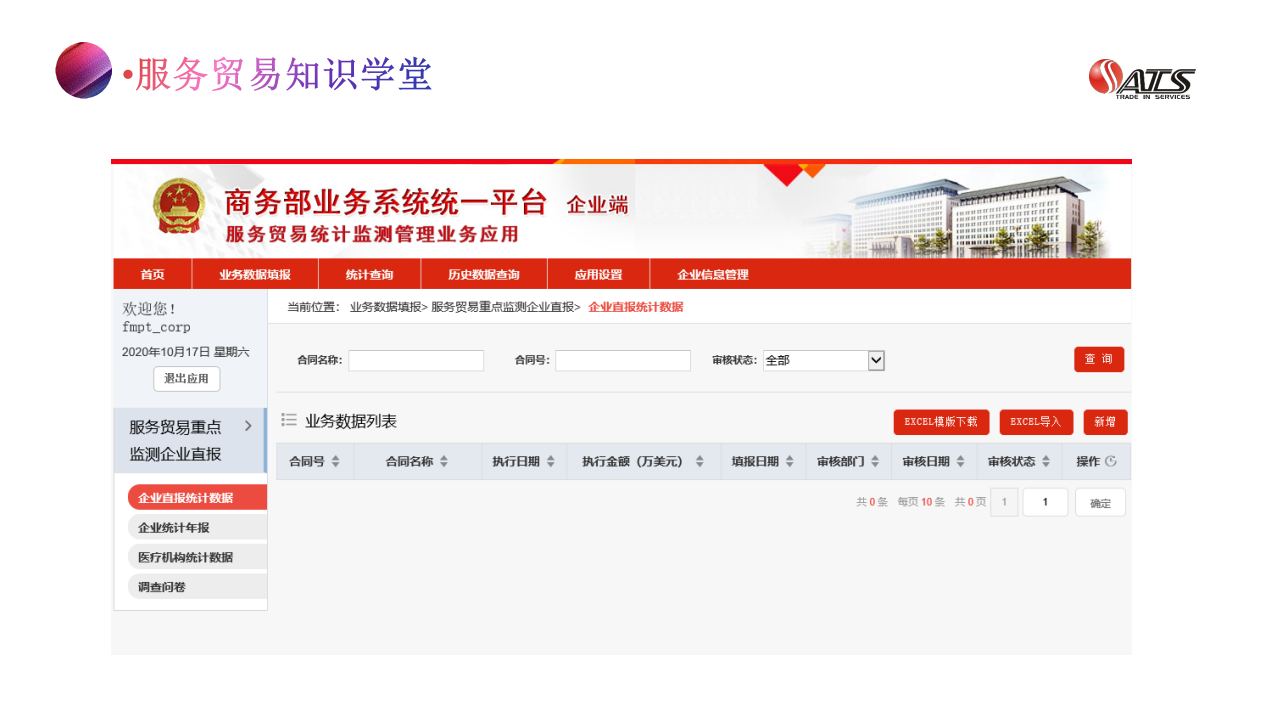Image resolution: width=1280 pixels, height=720 pixels.
Task: Click the ATS Trade in Services logo
Action: point(1142,79)
